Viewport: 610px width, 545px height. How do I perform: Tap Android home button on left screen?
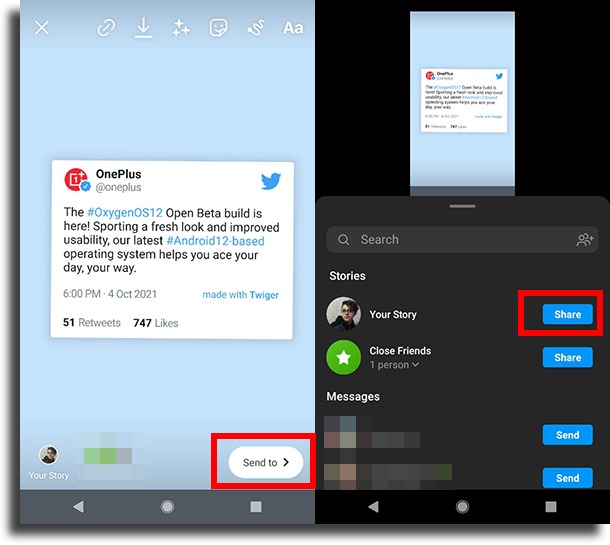(167, 507)
